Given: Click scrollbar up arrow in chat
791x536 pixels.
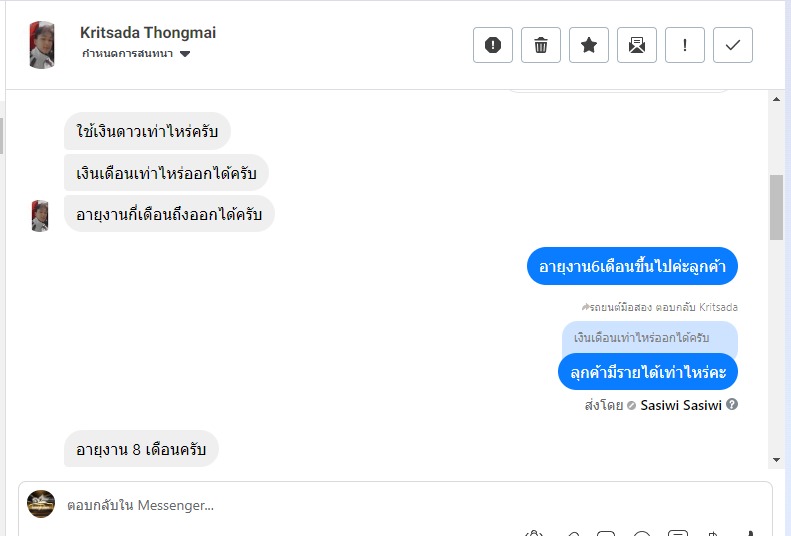Looking at the screenshot, I should pyautogui.click(x=776, y=99).
